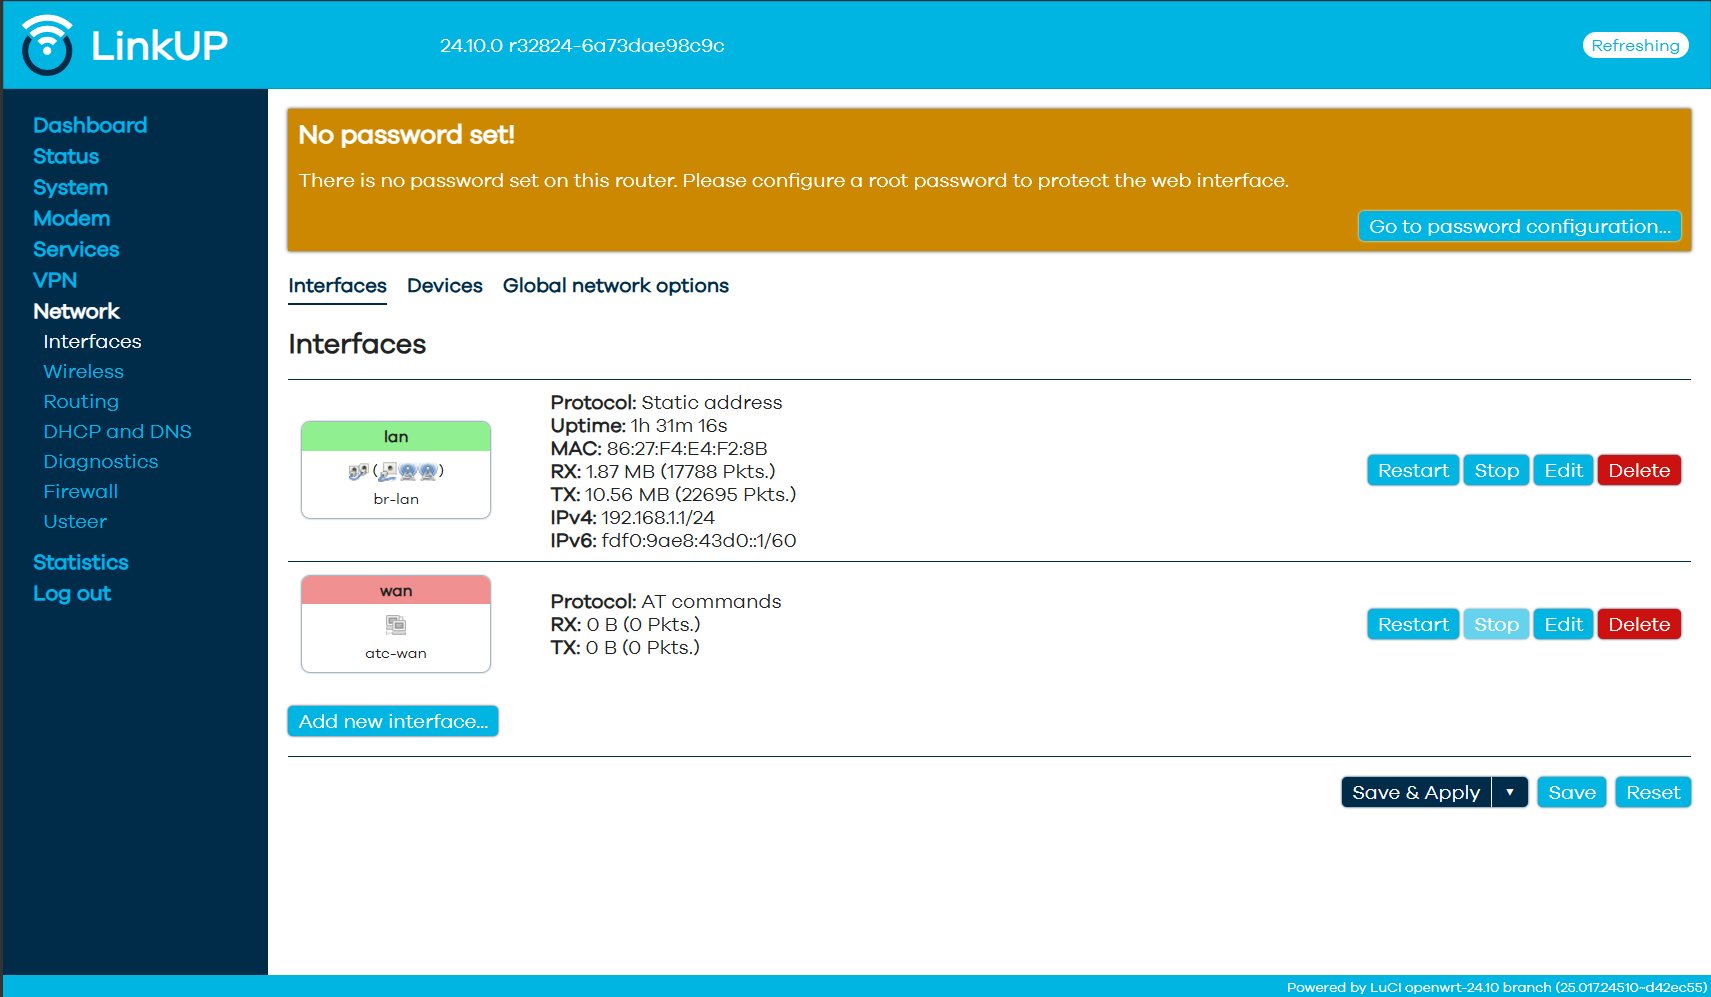Open the Global network options tab
The width and height of the screenshot is (1711, 997).
615,286
